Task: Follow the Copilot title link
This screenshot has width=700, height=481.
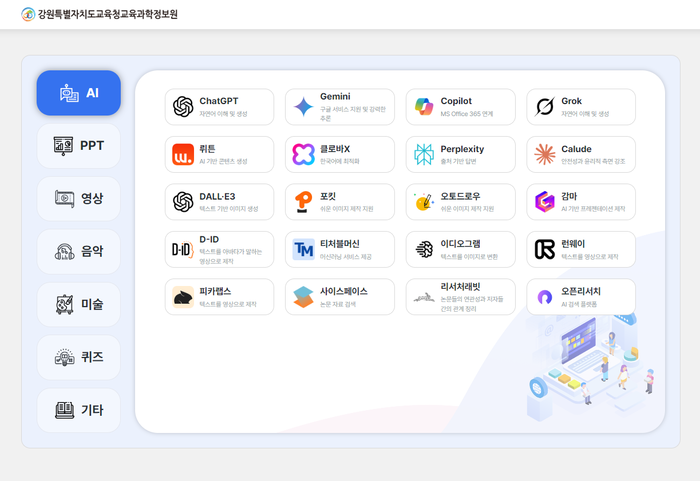Action: click(456, 101)
